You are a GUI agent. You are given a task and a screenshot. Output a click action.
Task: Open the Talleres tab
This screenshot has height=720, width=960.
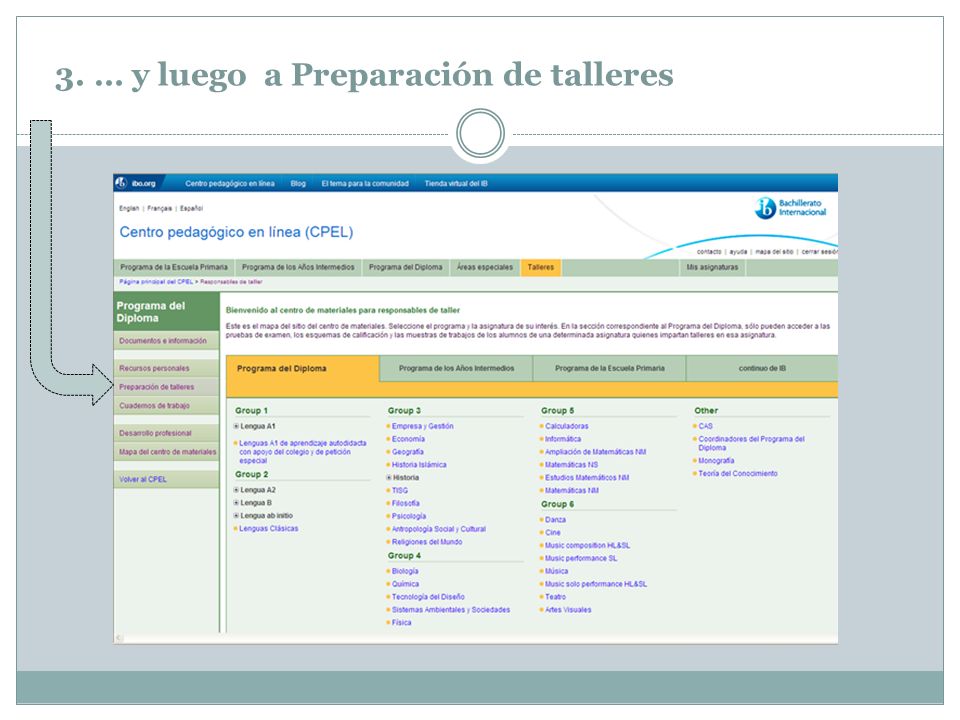tap(541, 268)
